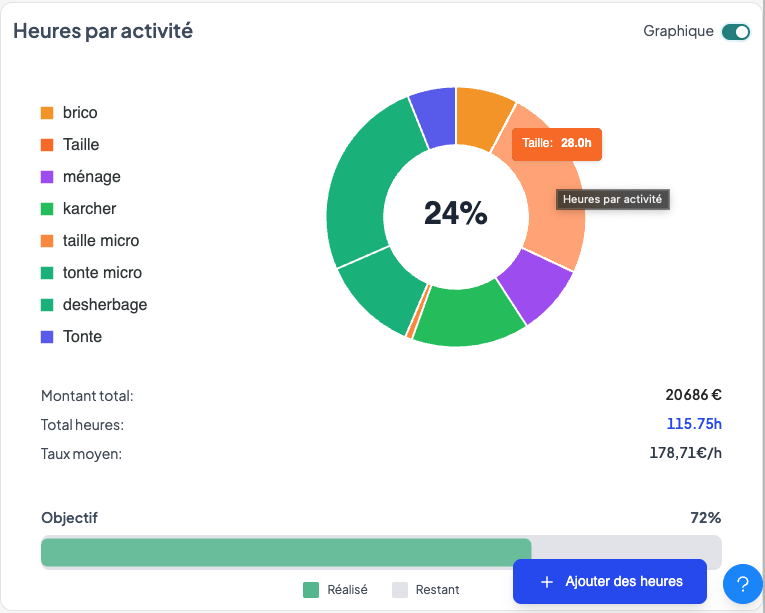Select the Taille legend label
The width and height of the screenshot is (765, 613).
[81, 145]
